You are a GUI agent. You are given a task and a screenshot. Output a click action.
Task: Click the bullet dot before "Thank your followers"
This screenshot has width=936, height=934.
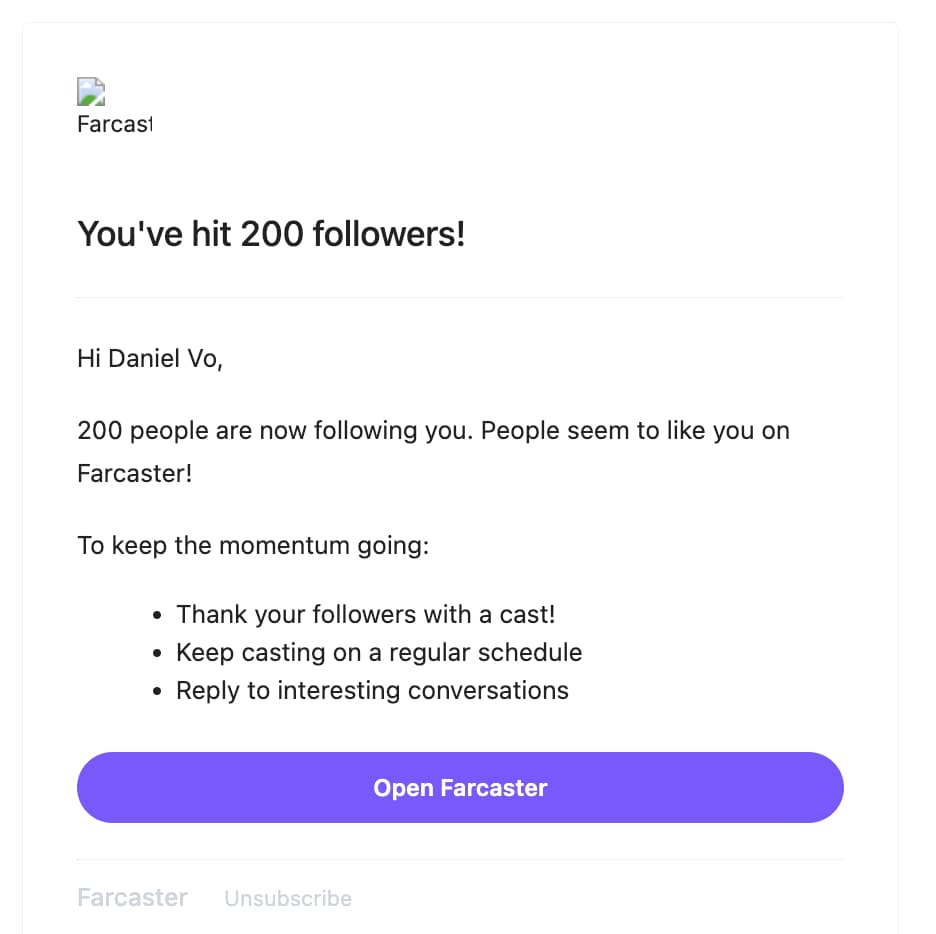(158, 615)
